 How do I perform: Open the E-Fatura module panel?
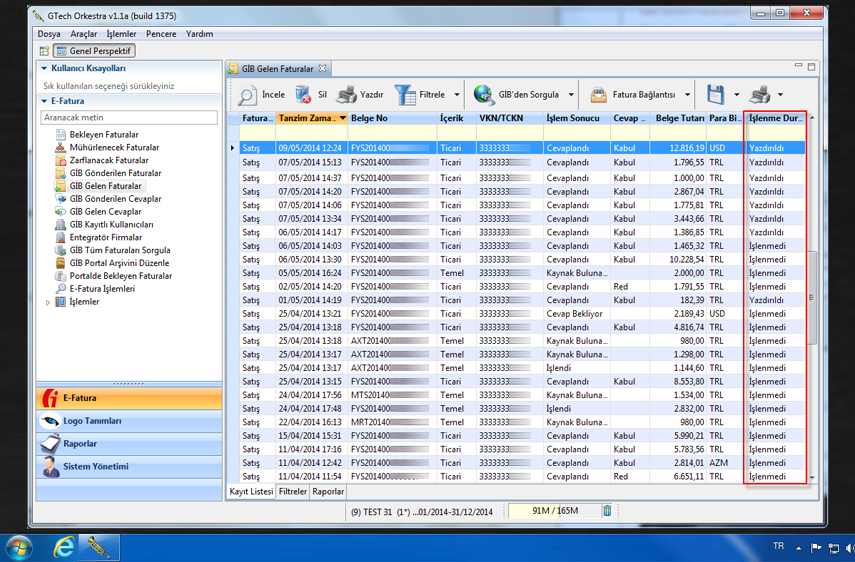(x=129, y=398)
